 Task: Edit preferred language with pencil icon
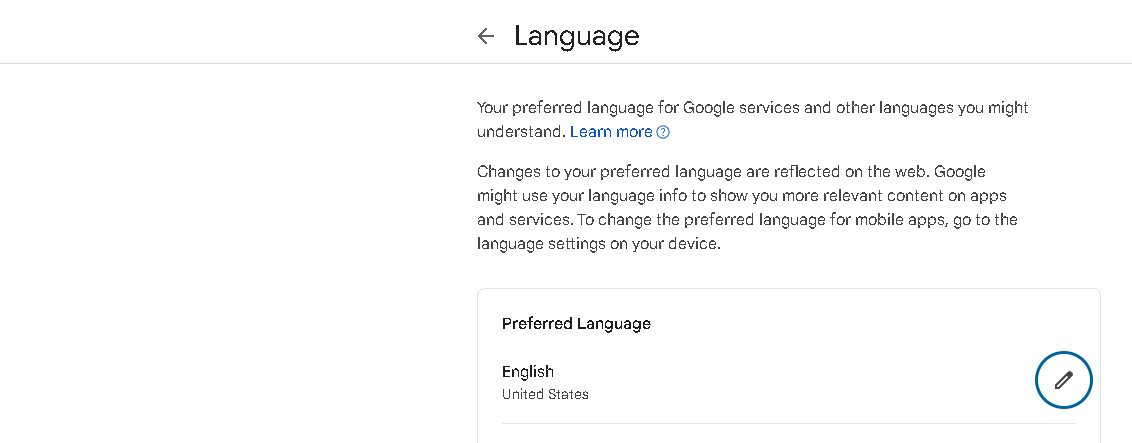click(x=1063, y=380)
